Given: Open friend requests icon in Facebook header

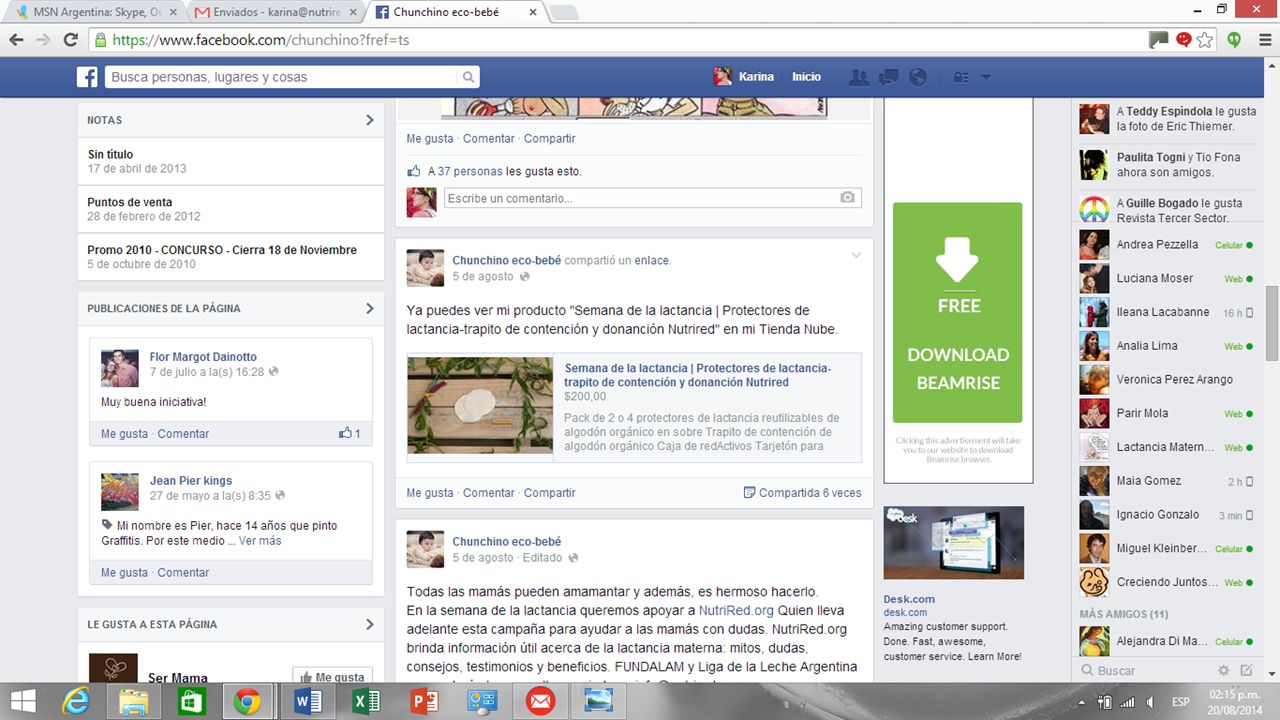Looking at the screenshot, I should [x=858, y=77].
